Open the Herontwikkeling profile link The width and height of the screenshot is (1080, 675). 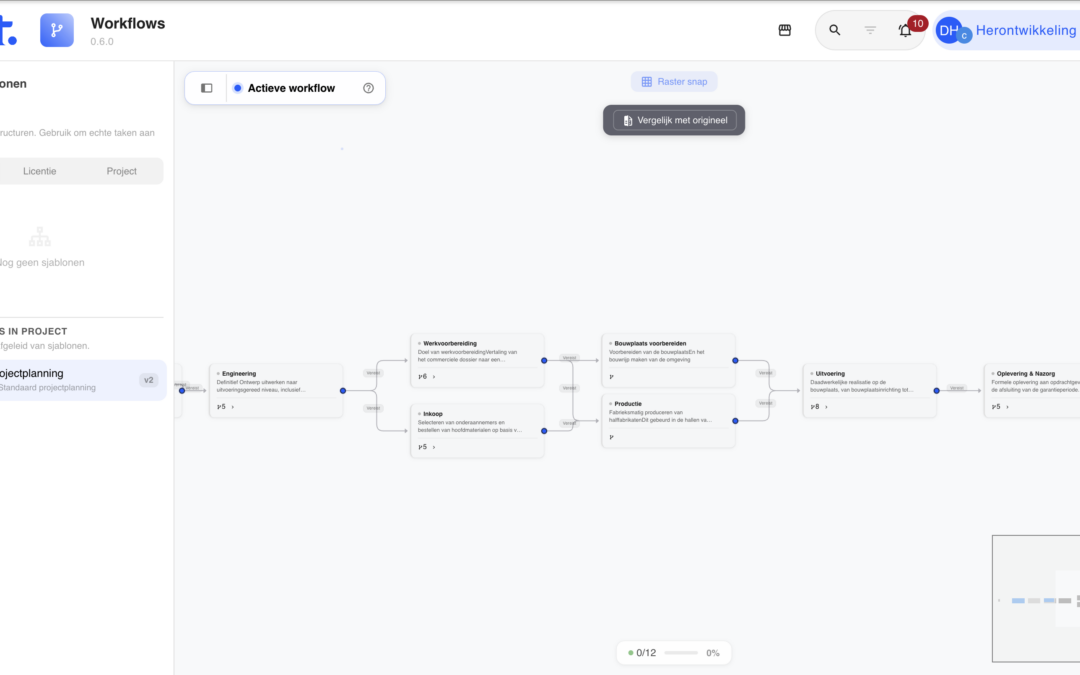(x=1026, y=30)
